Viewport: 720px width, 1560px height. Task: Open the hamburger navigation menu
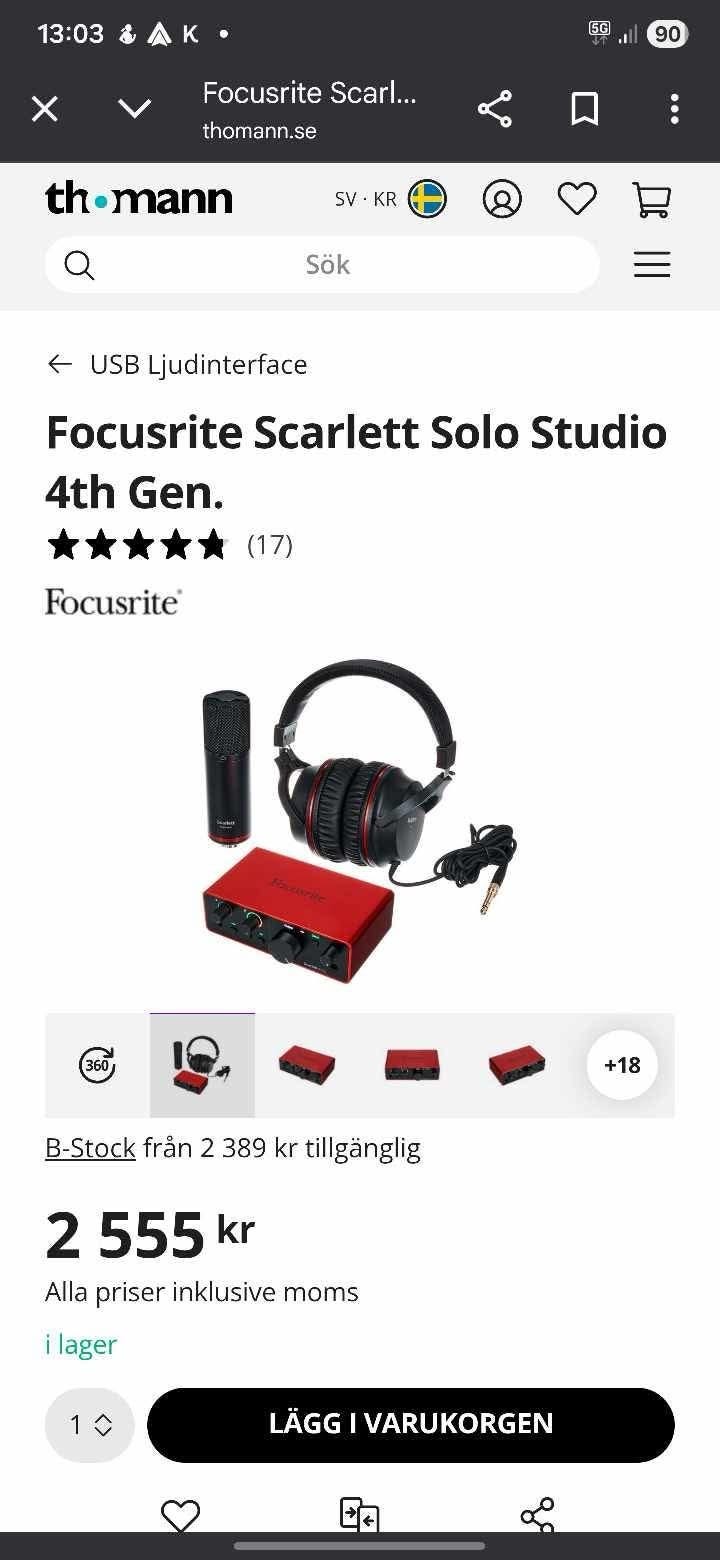tap(652, 265)
